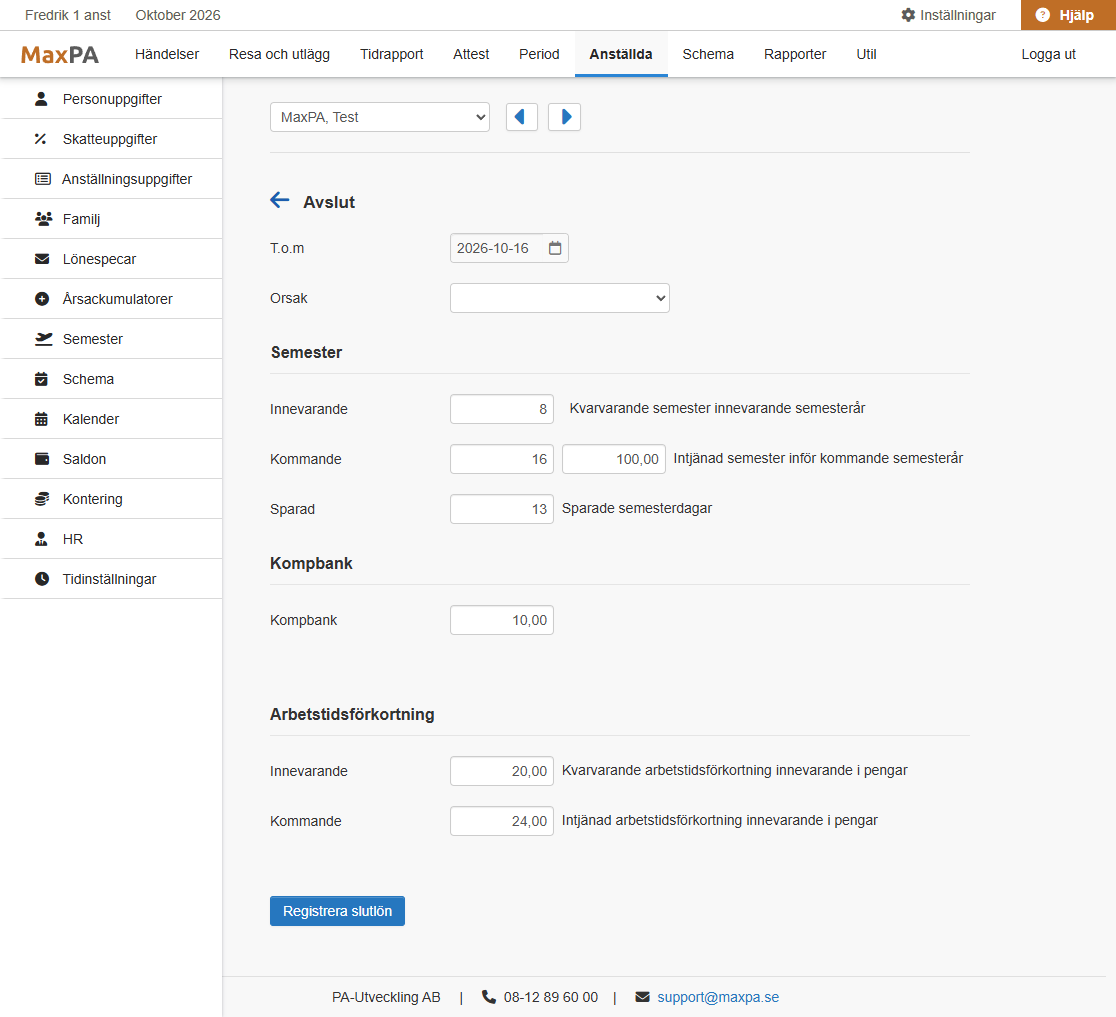
Task: Click the Sparad semester days field
Action: point(502,509)
